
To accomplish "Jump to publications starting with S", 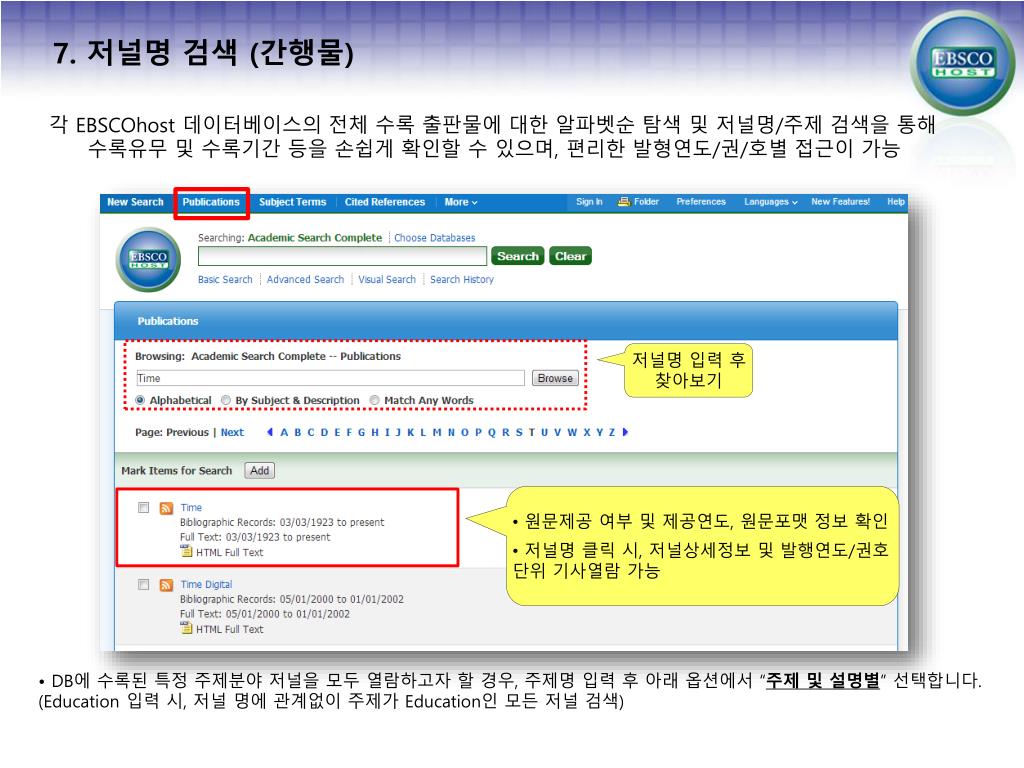I will pyautogui.click(x=519, y=432).
